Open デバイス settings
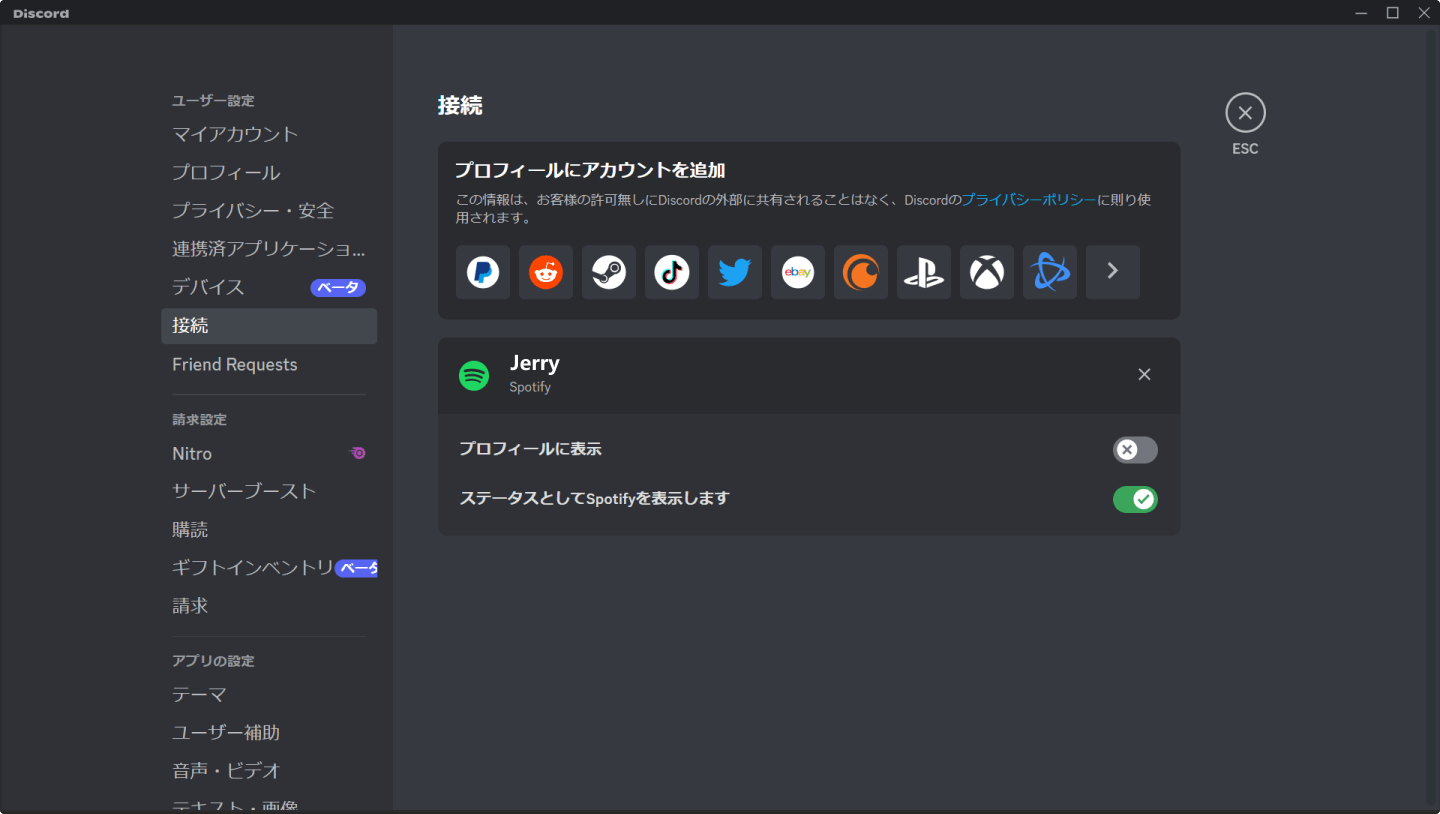The image size is (1440, 814). click(x=269, y=287)
